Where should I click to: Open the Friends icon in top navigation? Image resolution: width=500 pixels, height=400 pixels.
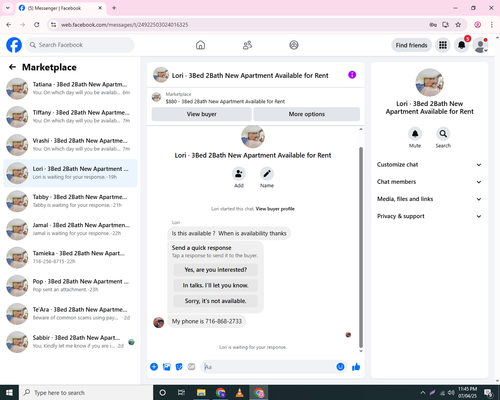pyautogui.click(x=247, y=45)
